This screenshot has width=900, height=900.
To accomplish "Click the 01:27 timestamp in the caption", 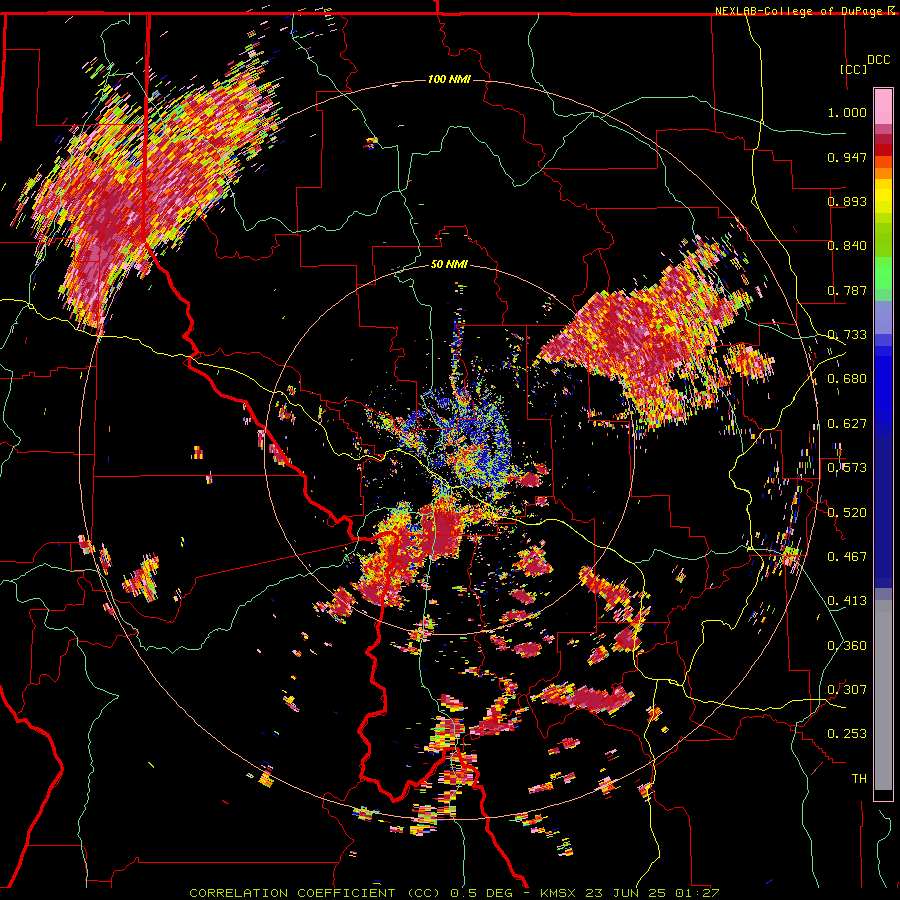I will [x=696, y=893].
